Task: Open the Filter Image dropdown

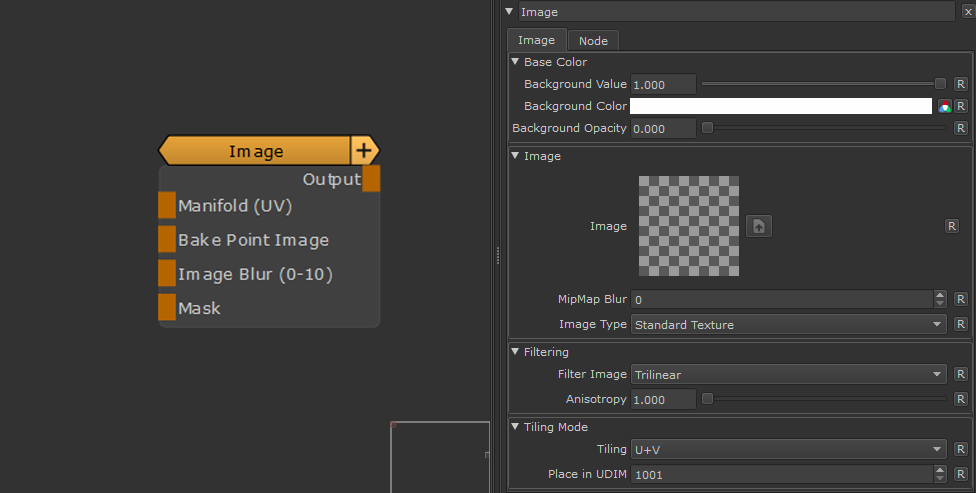Action: click(788, 374)
